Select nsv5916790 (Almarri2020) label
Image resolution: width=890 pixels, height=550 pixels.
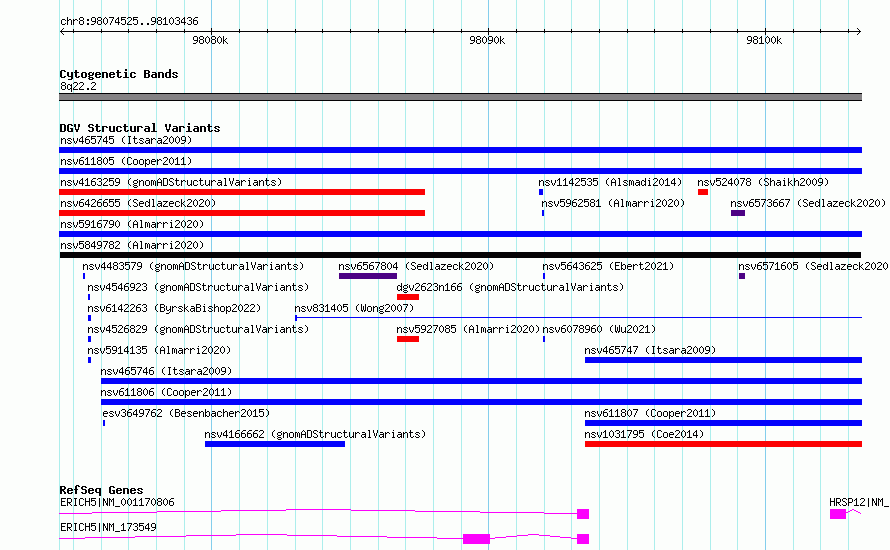132,224
